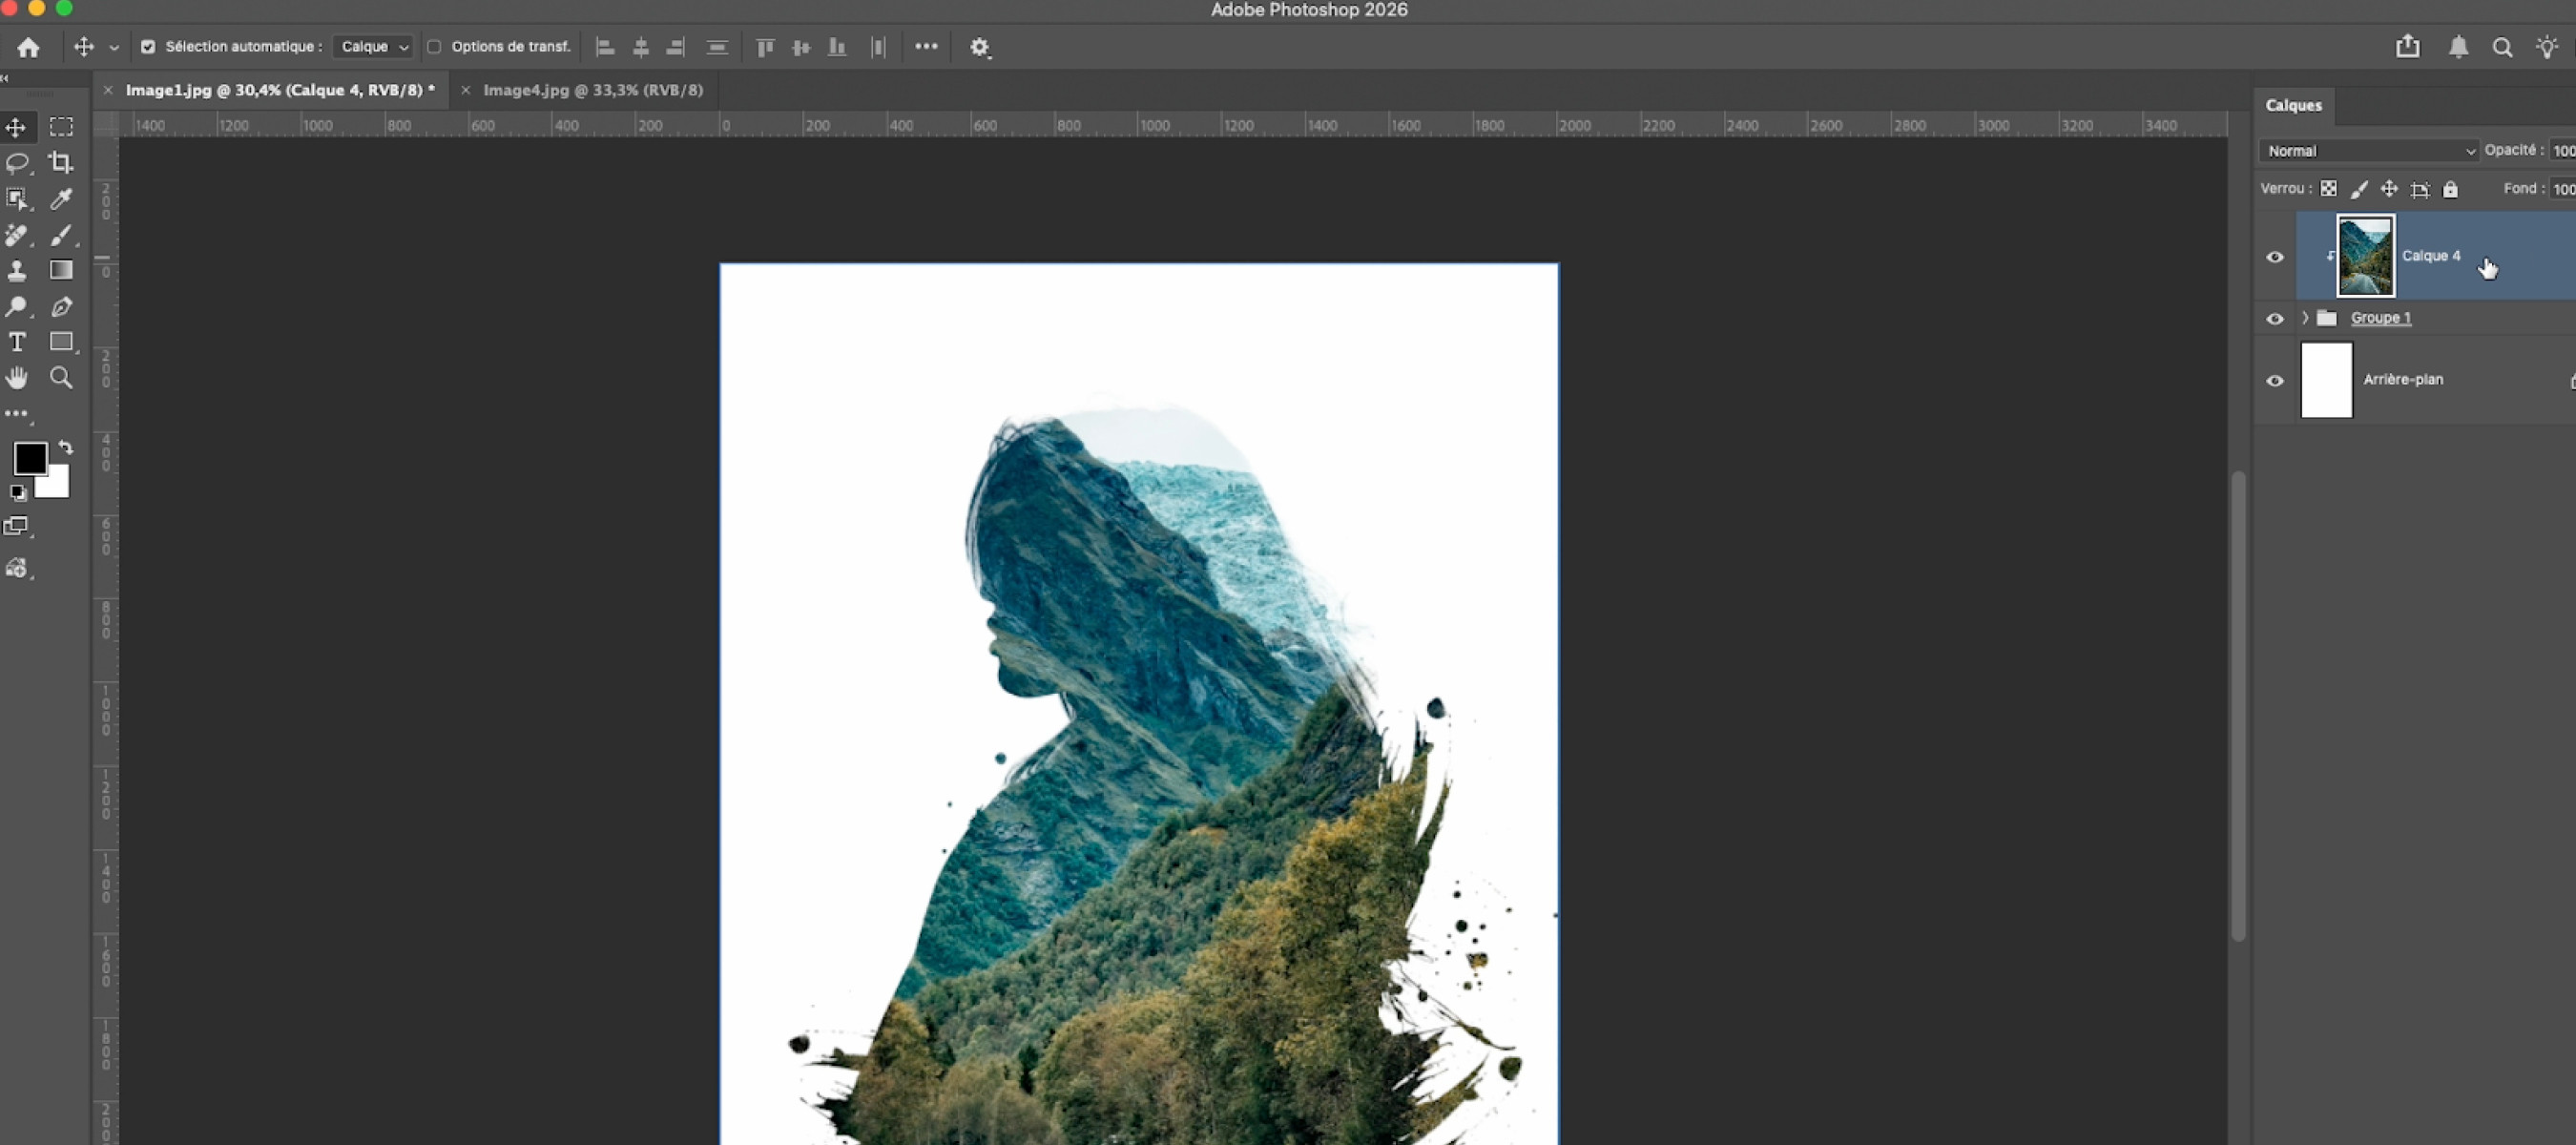Image resolution: width=2576 pixels, height=1145 pixels.
Task: Hide the Calque 4 layer
Action: (x=2275, y=257)
